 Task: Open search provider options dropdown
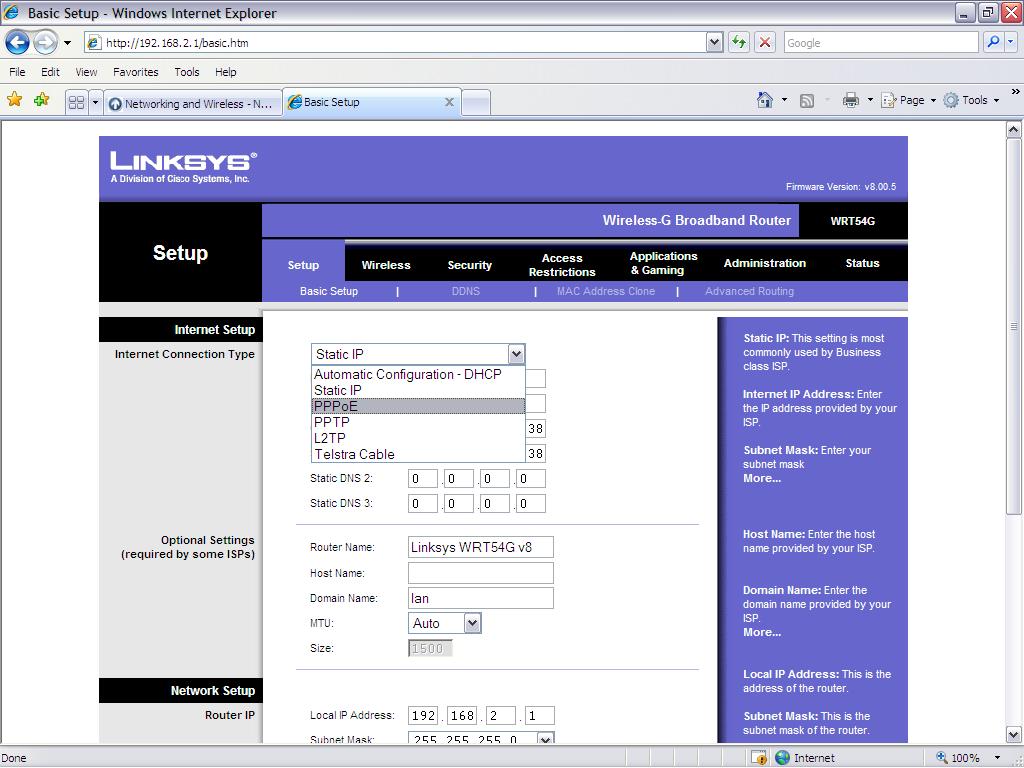coord(1010,42)
